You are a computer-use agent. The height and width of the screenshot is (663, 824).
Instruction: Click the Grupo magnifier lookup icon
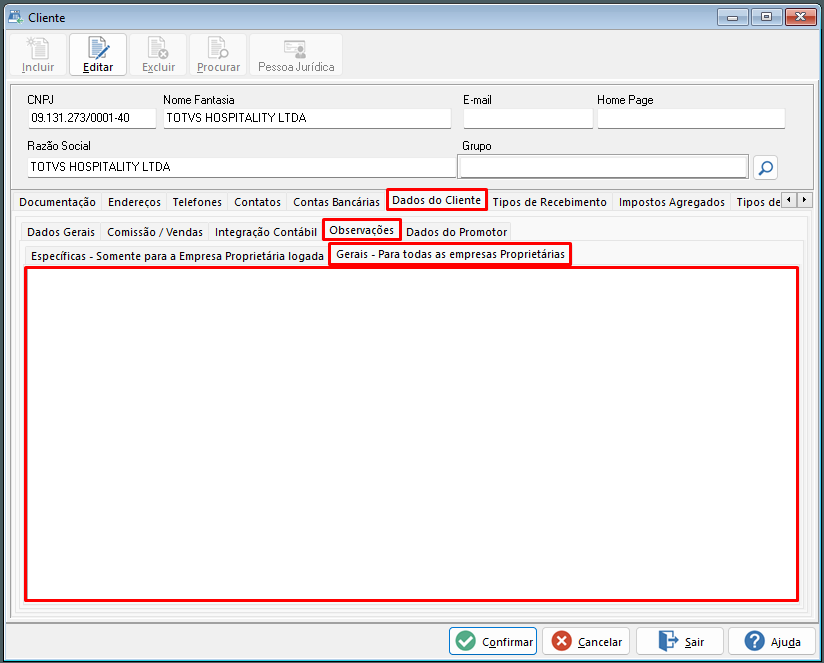(x=765, y=168)
